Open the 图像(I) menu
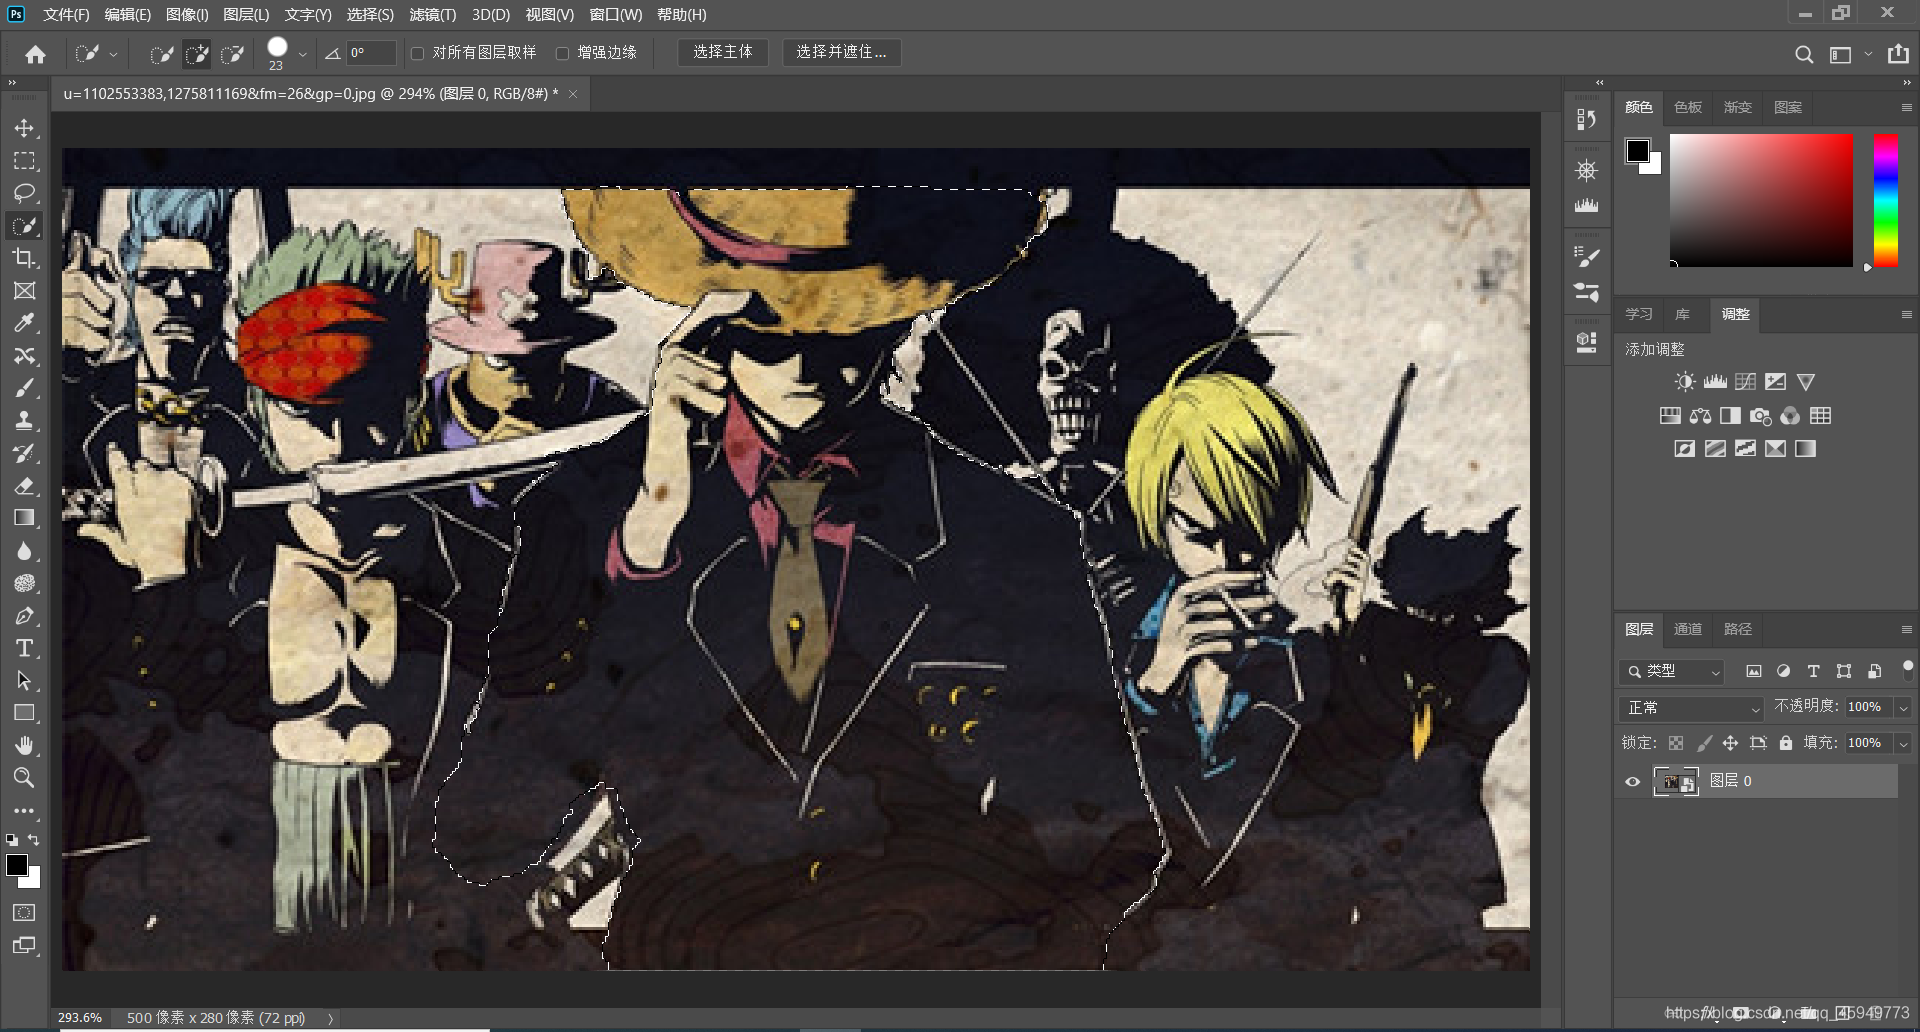Viewport: 1920px width, 1032px height. tap(187, 14)
